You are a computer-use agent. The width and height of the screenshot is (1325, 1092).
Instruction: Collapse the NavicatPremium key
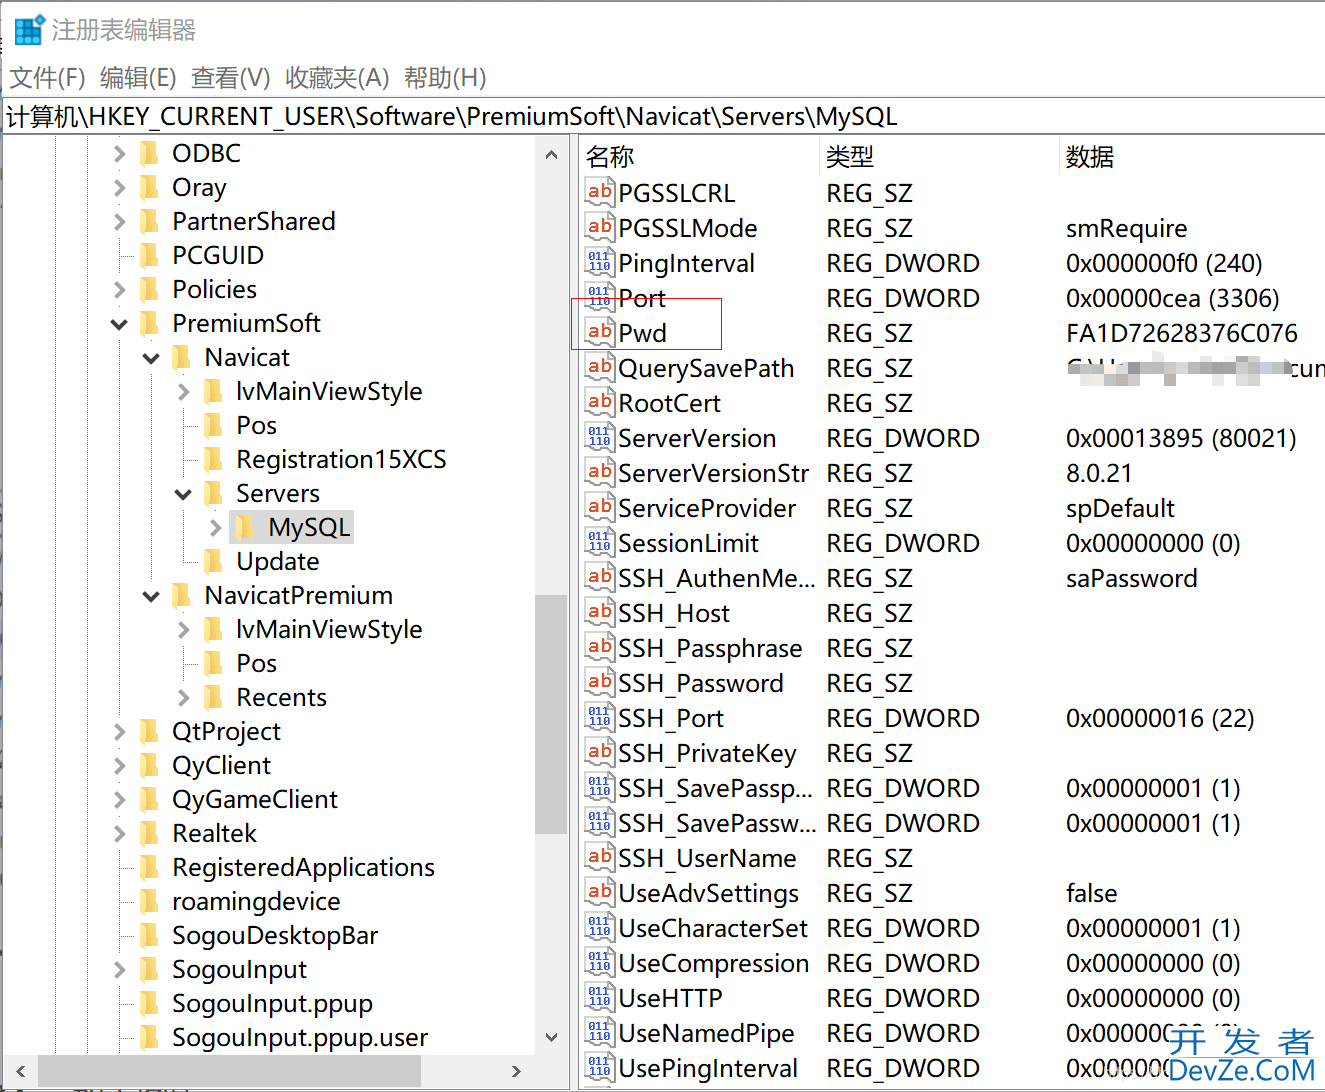151,596
